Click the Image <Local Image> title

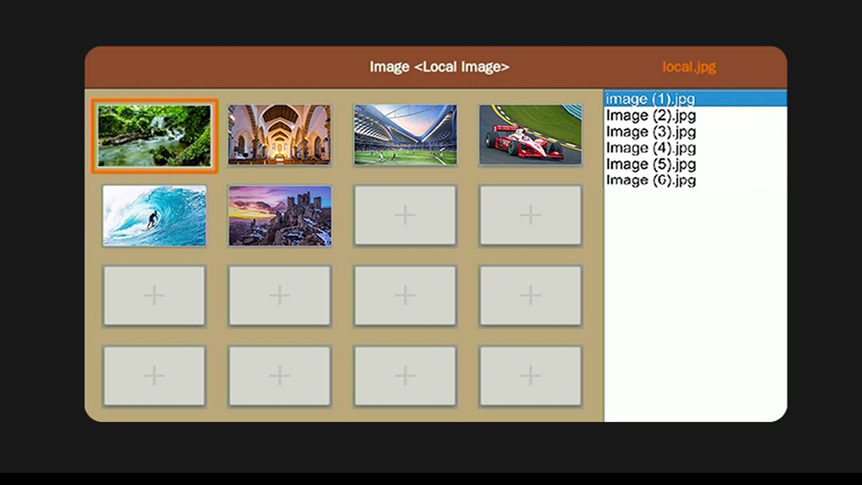[x=439, y=67]
